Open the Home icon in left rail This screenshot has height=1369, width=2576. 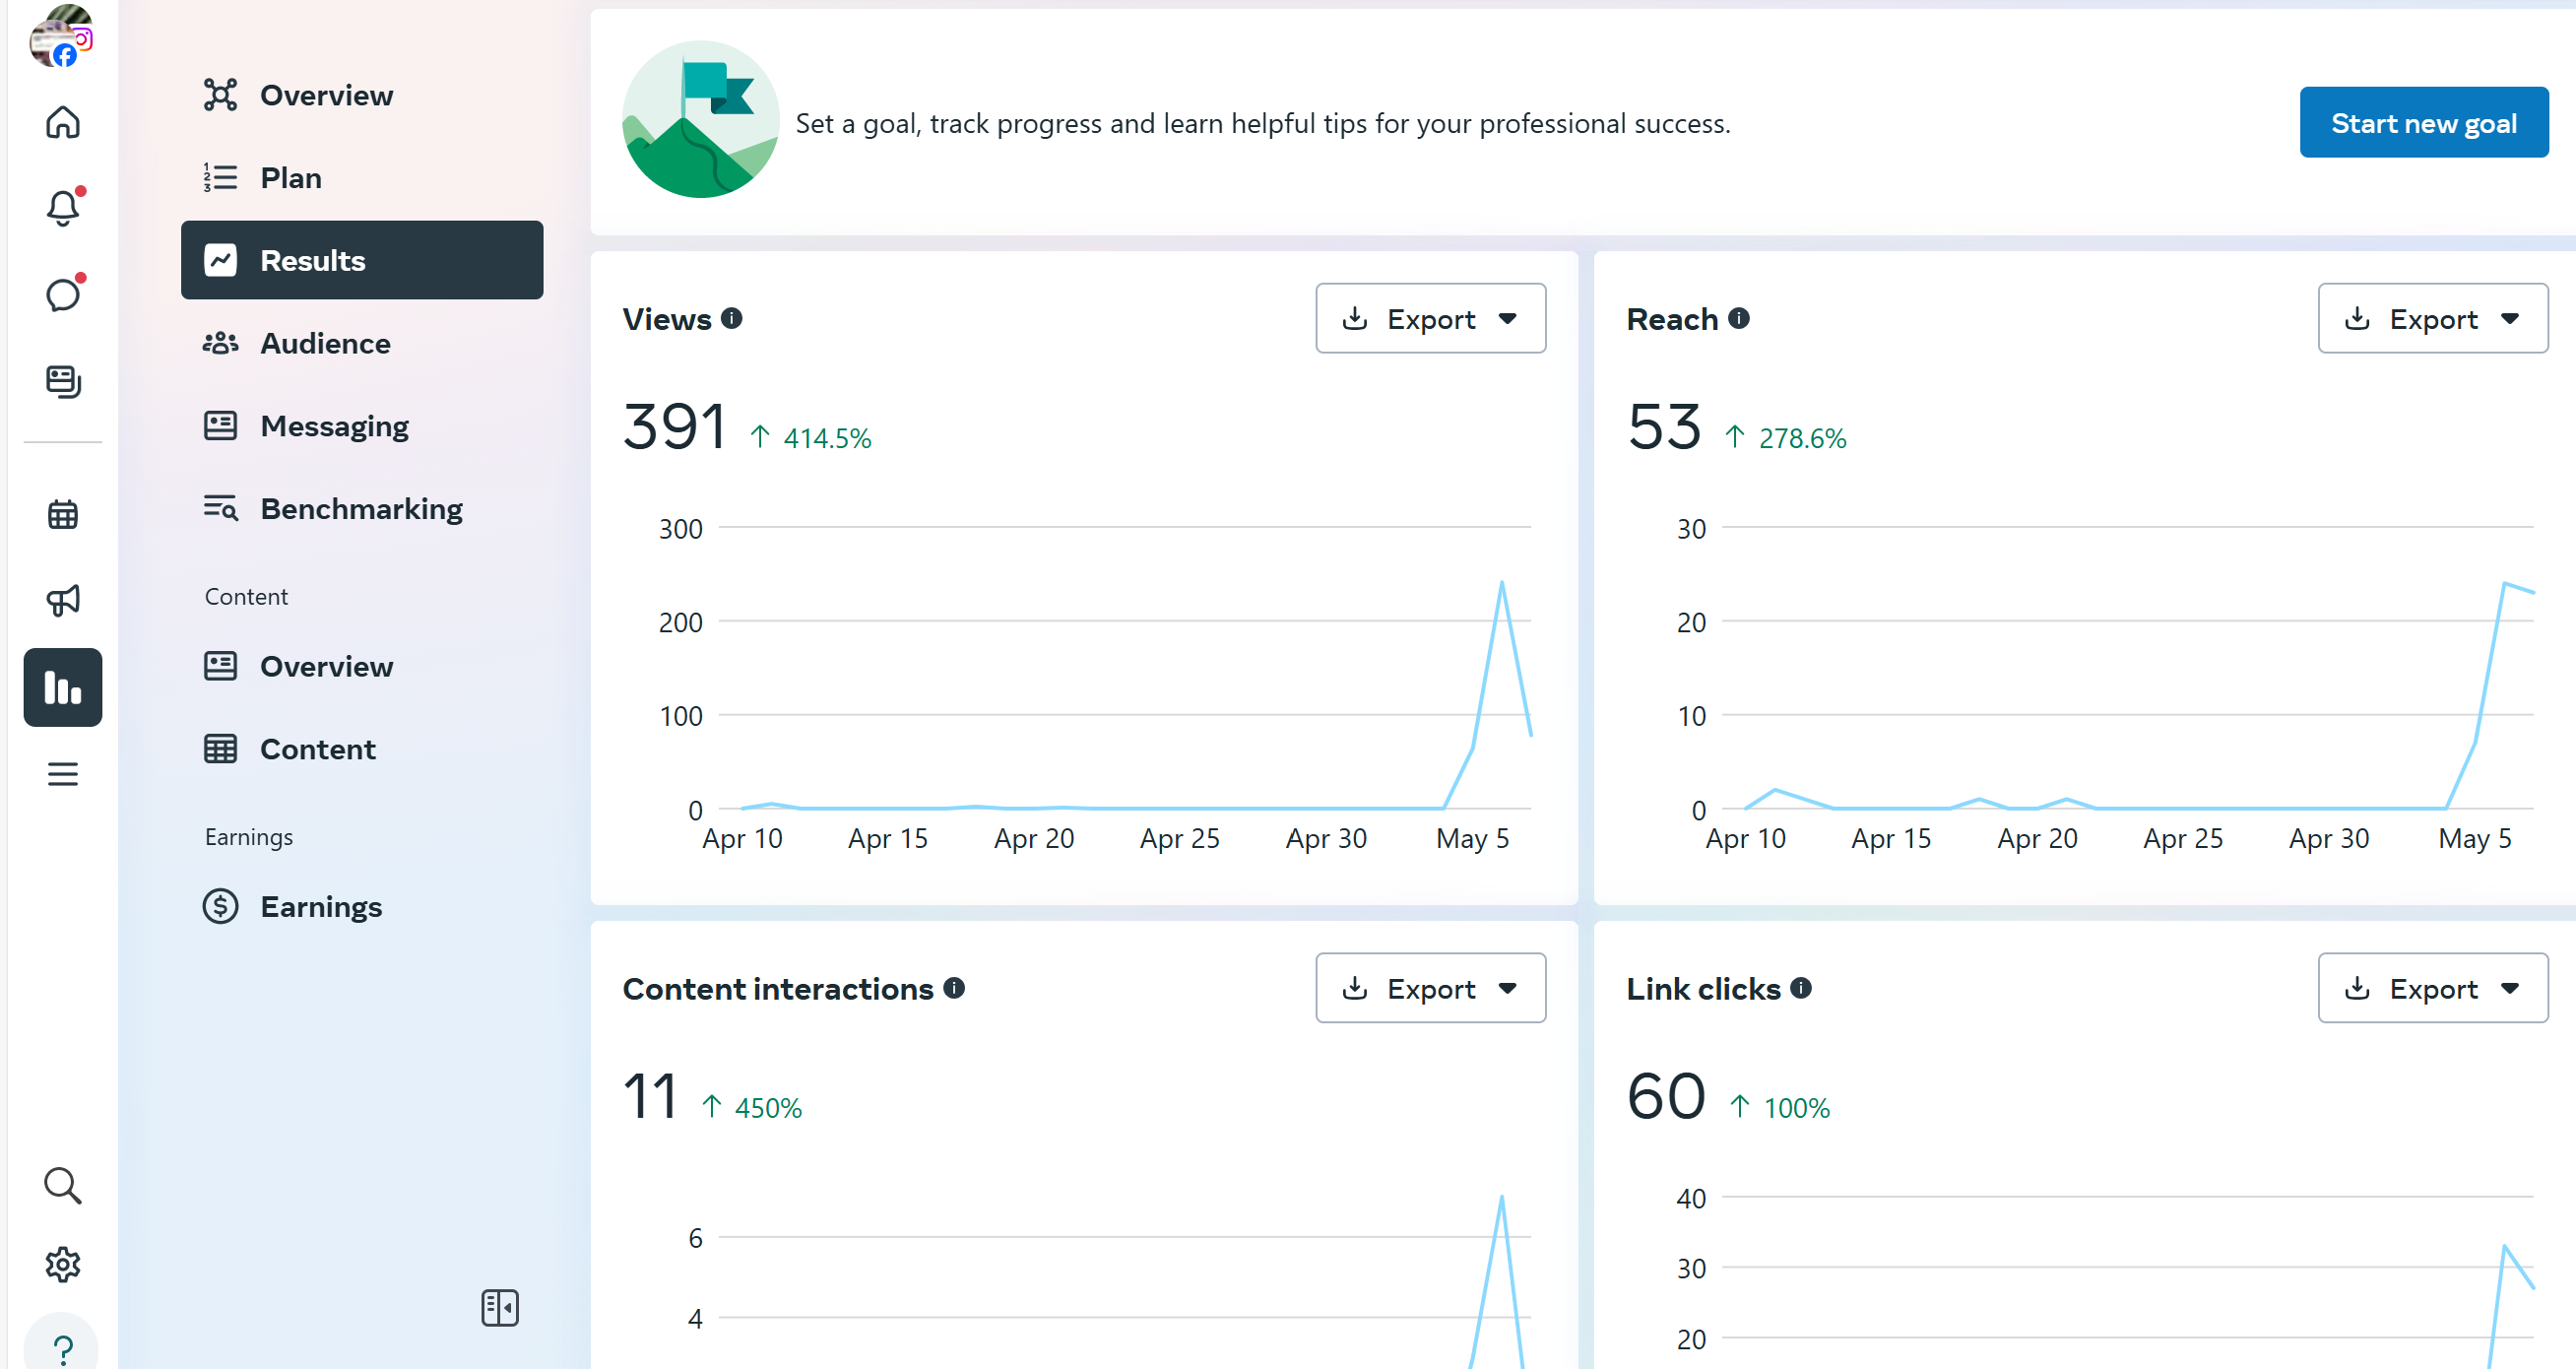62,122
